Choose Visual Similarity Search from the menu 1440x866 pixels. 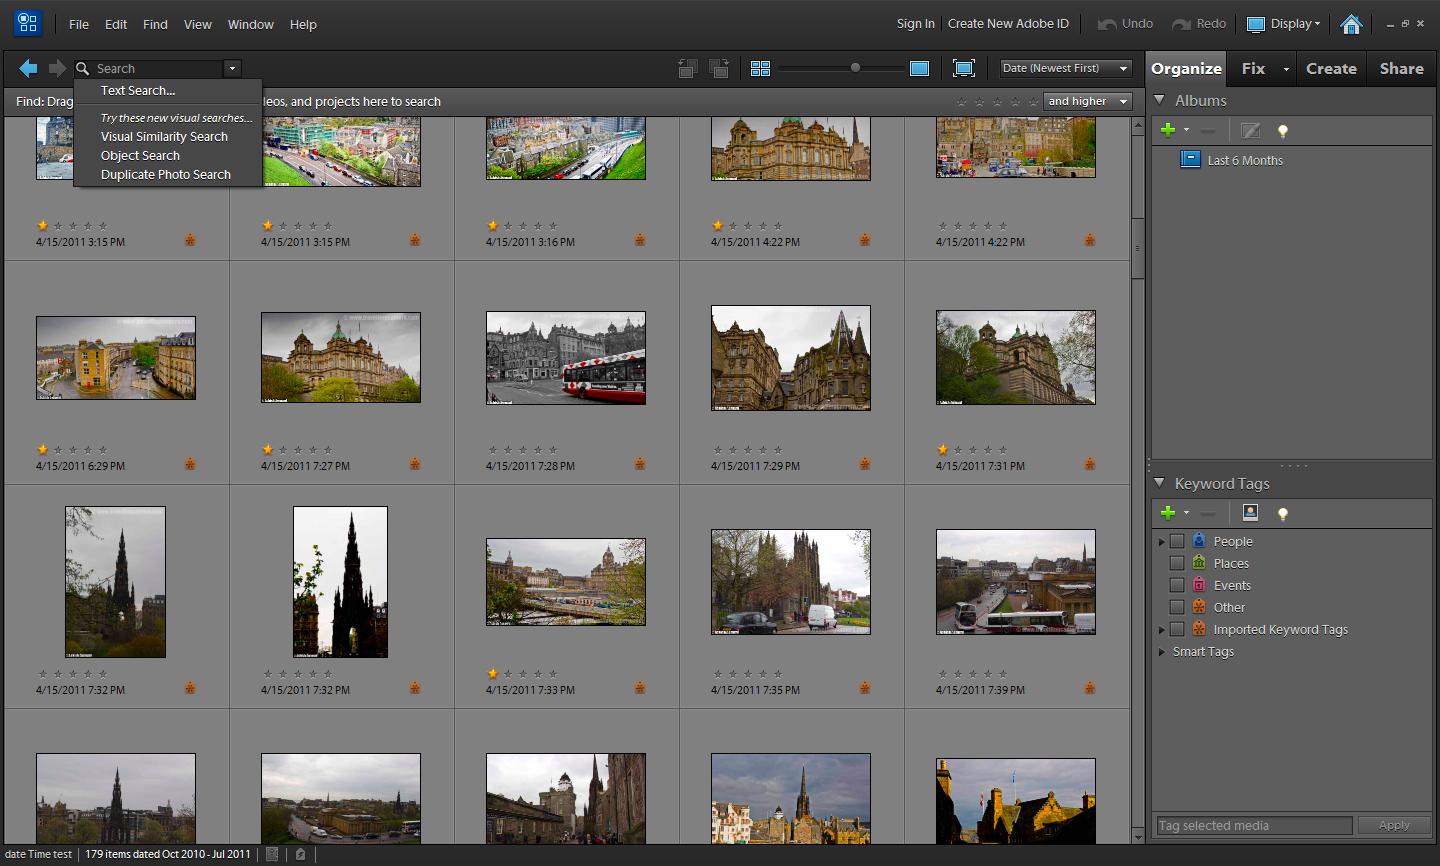click(x=163, y=136)
